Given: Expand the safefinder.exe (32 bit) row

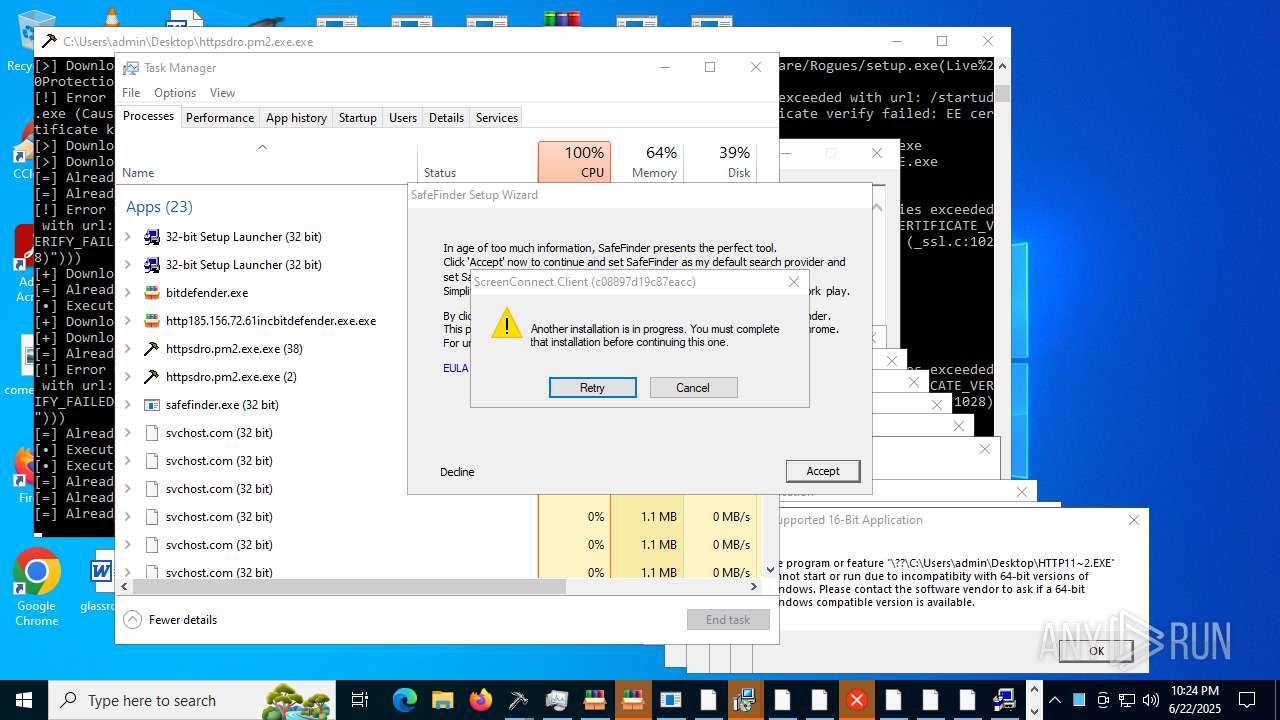Looking at the screenshot, I should pos(127,405).
